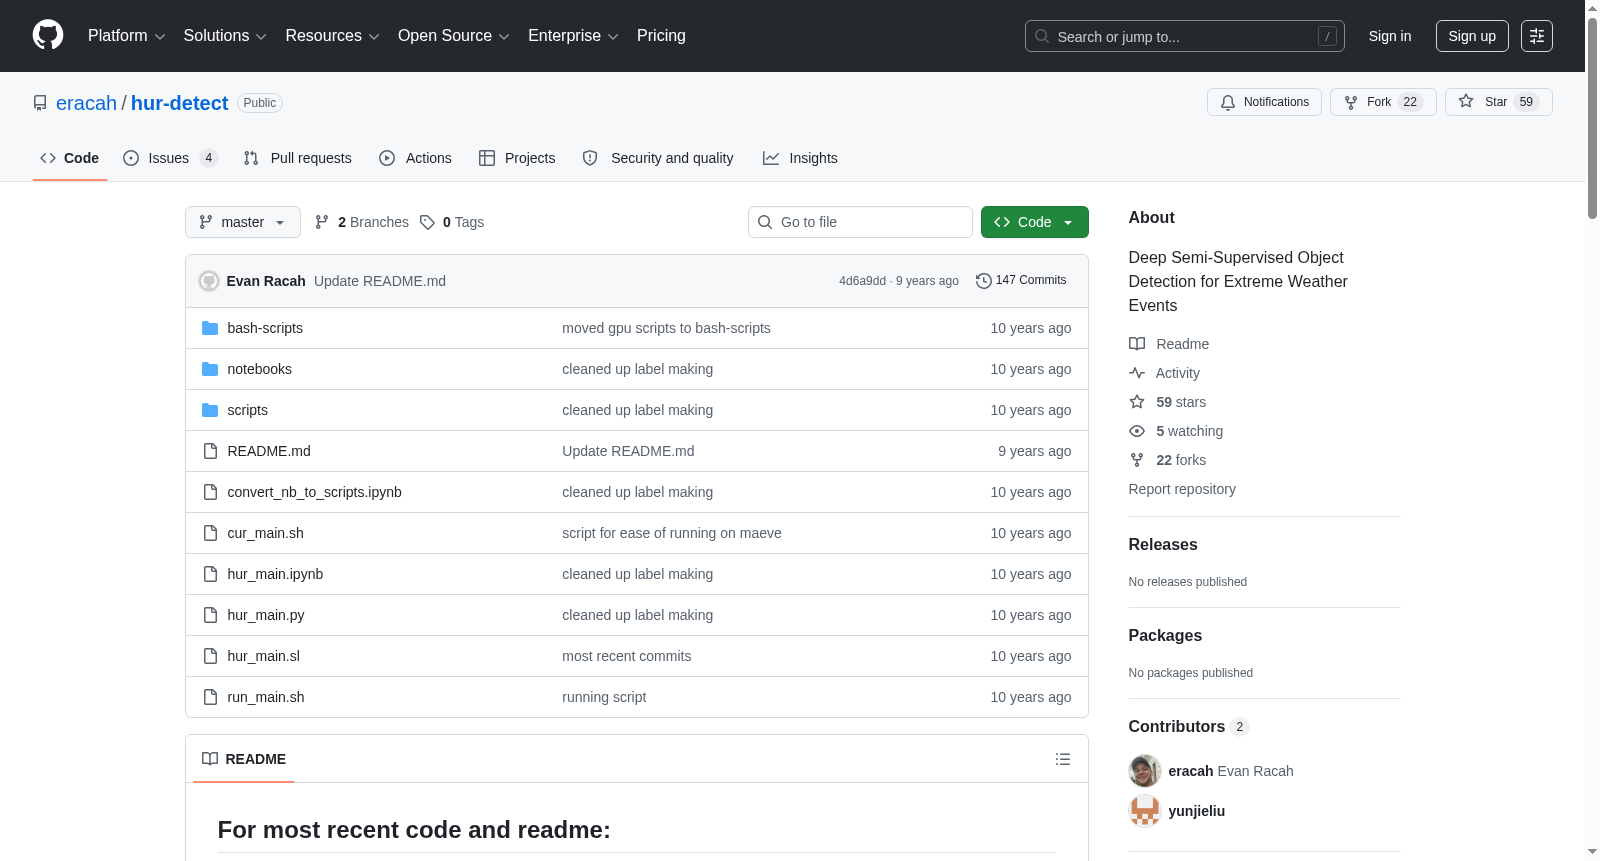Click the Fork icon button
This screenshot has width=1600, height=861.
[x=1351, y=102]
